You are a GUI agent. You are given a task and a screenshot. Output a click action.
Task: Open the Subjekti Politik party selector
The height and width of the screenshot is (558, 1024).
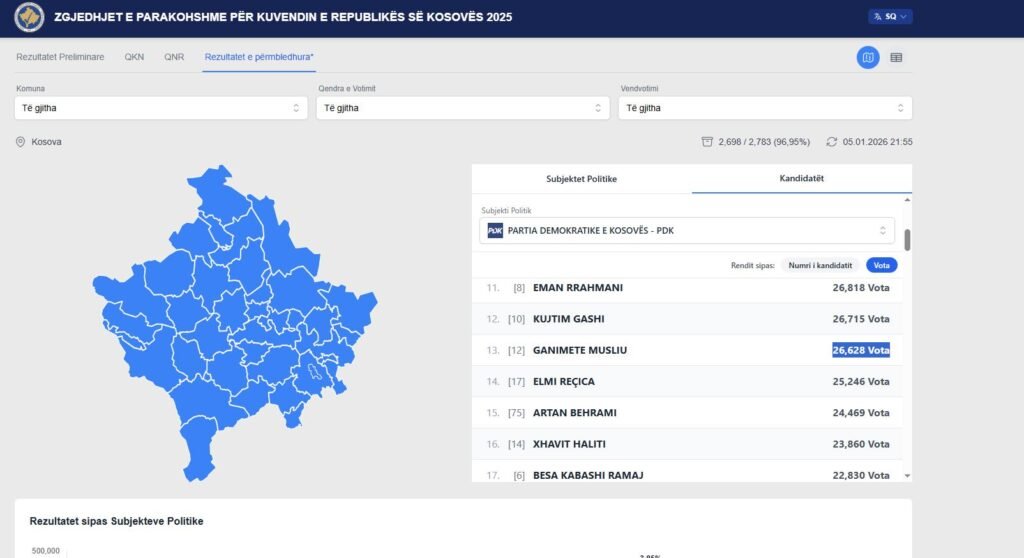click(x=687, y=231)
